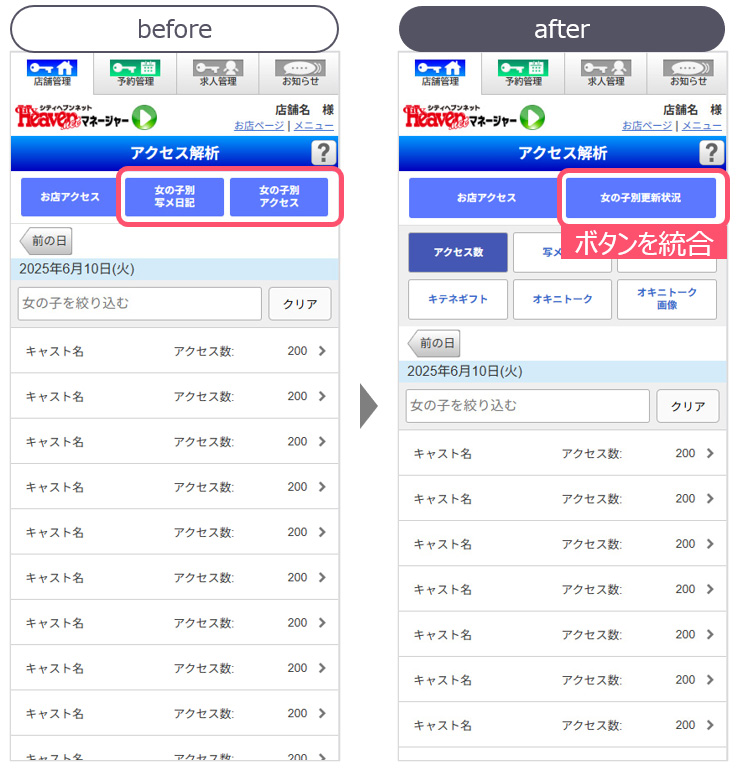Switch to キテネギフト tab in after panel

(458, 299)
